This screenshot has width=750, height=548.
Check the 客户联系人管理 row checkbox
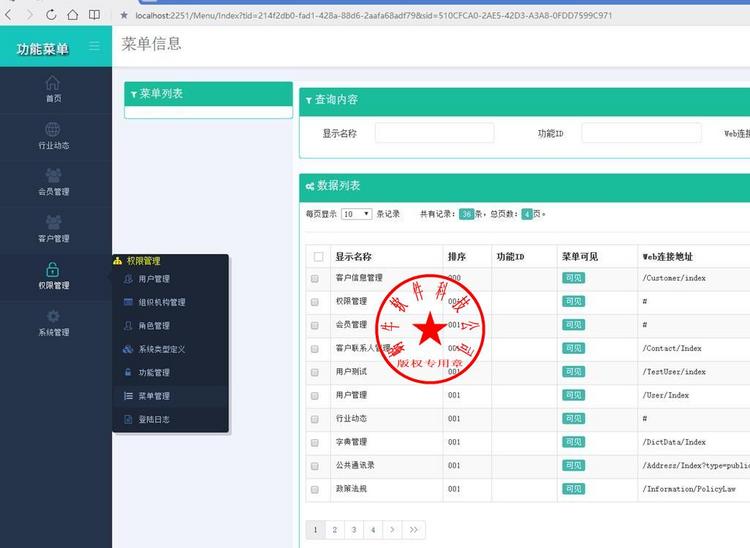pos(315,349)
